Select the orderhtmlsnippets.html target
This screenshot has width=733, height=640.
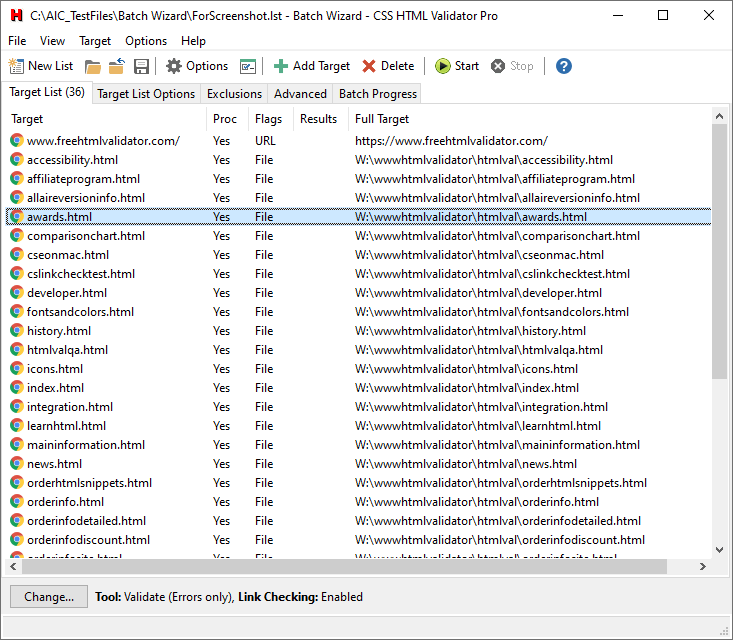359,482
